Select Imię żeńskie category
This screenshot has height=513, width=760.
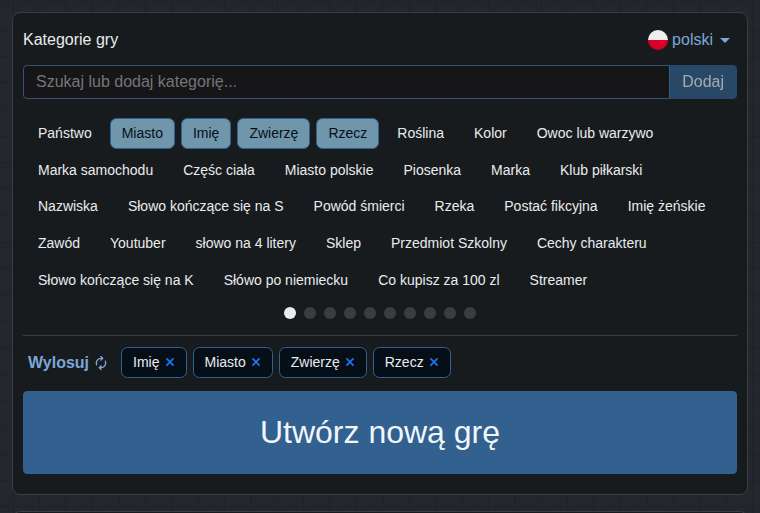666,207
